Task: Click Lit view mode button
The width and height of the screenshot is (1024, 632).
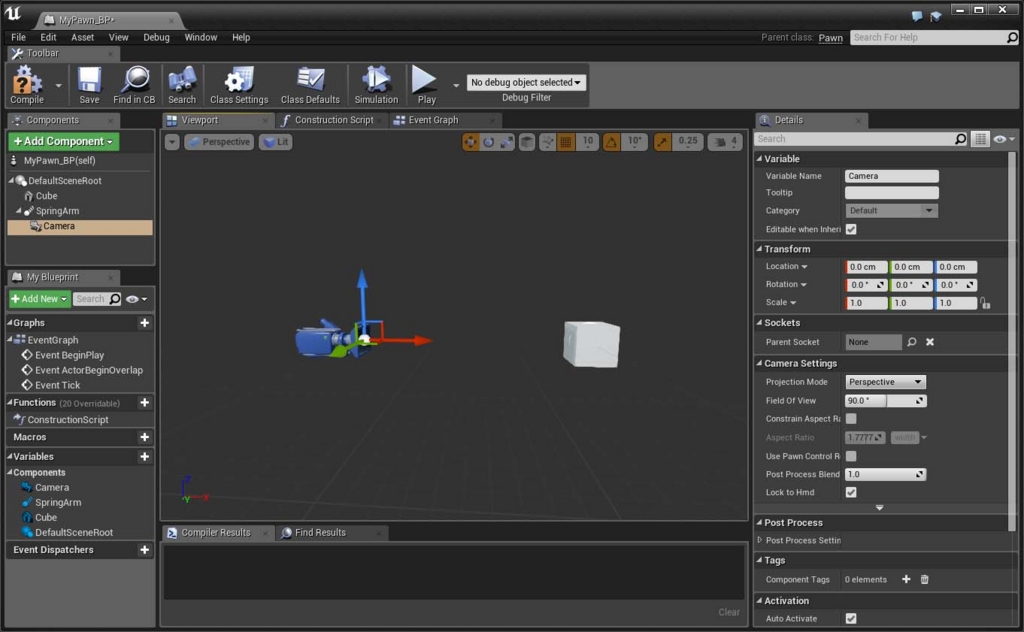Action: pos(276,142)
